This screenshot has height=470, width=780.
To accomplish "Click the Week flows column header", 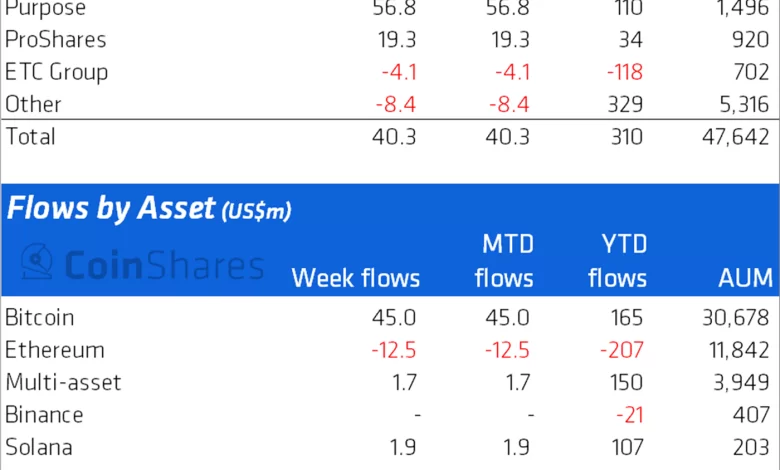I will (356, 278).
